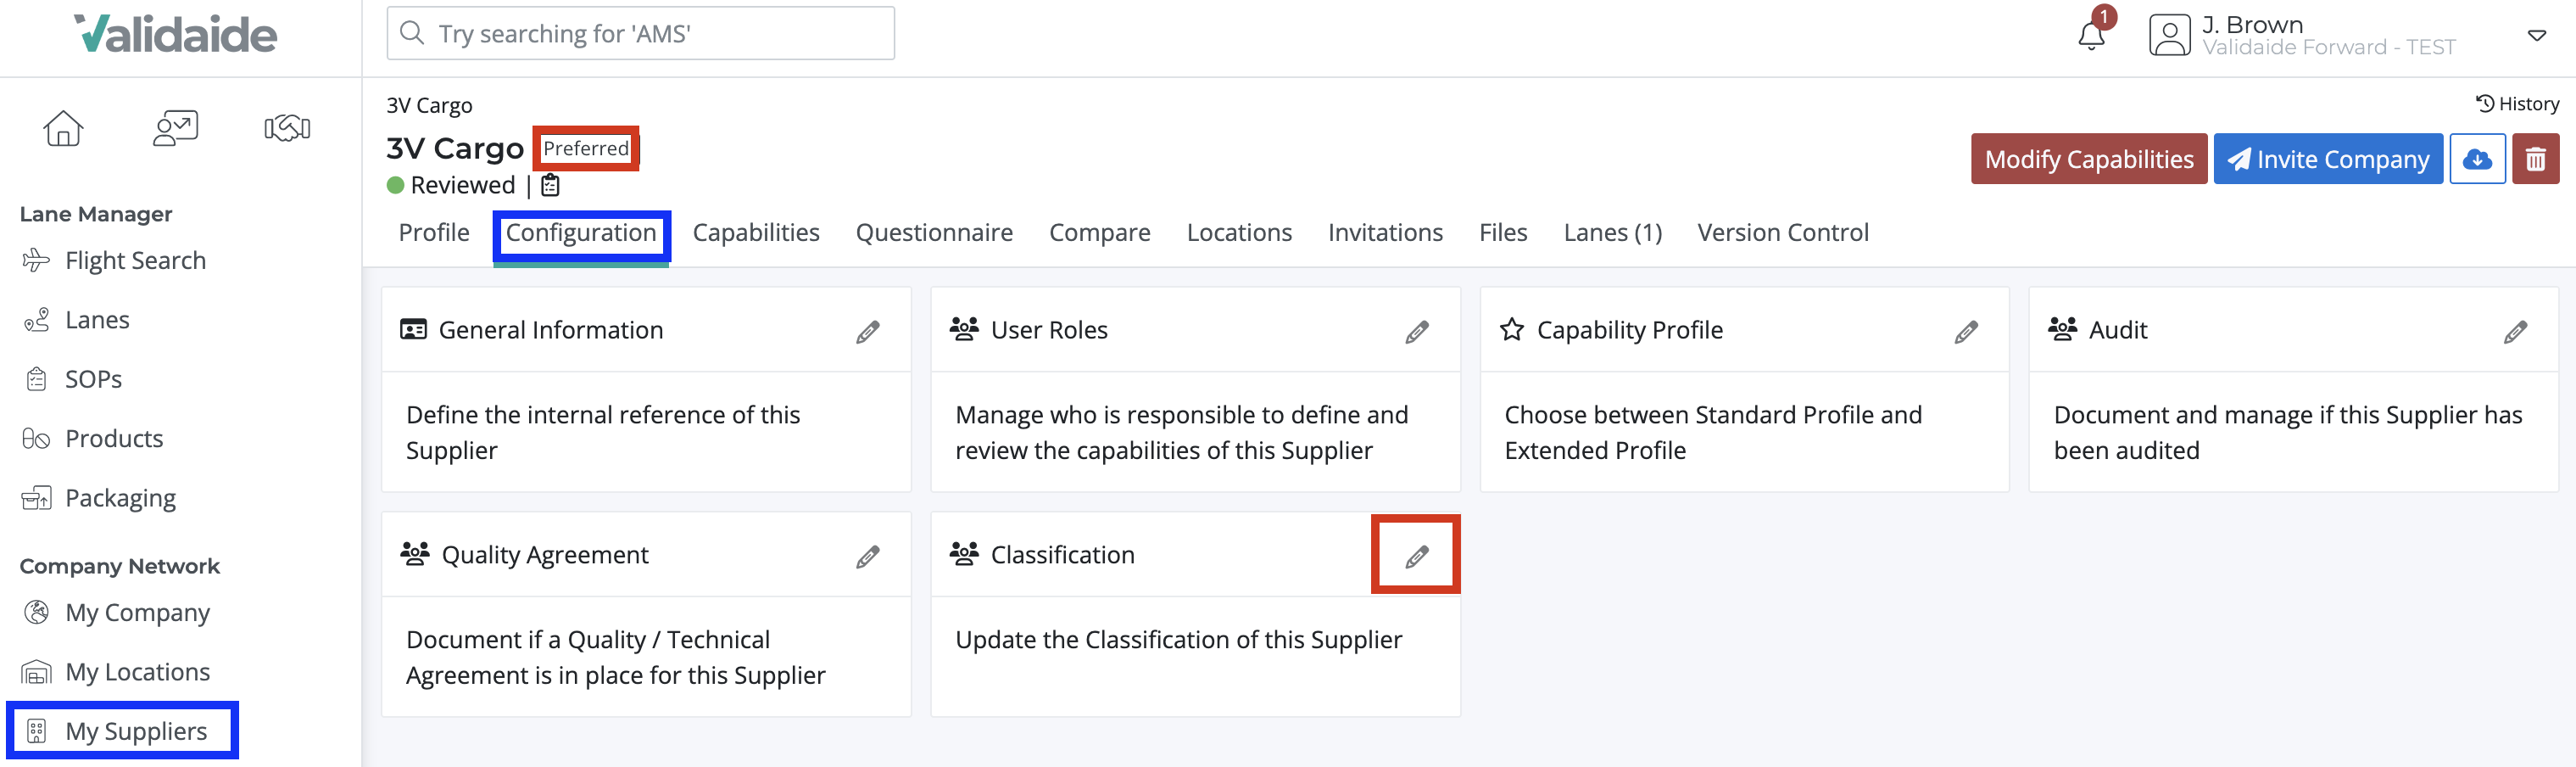Viewport: 2576px width, 767px height.
Task: Click the clipboard icon next to Reviewed
Action: (x=550, y=185)
